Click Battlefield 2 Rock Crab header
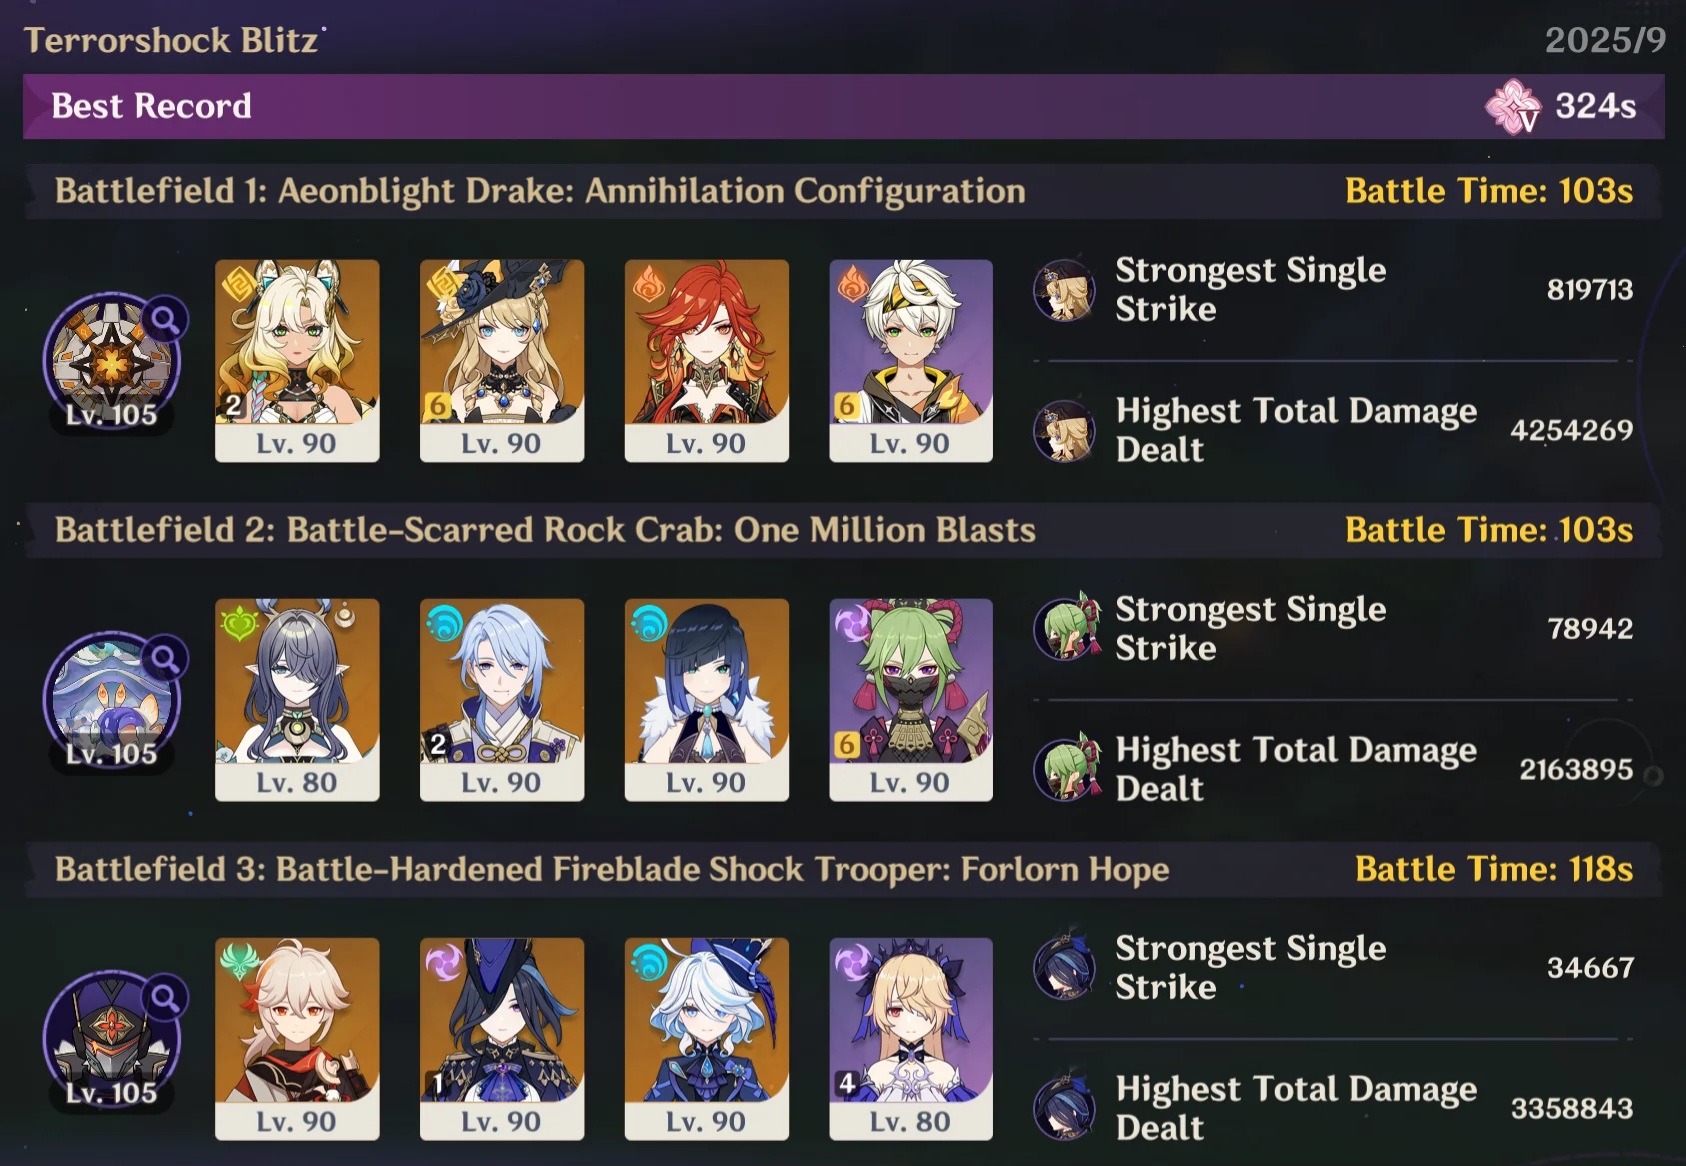 click(545, 530)
